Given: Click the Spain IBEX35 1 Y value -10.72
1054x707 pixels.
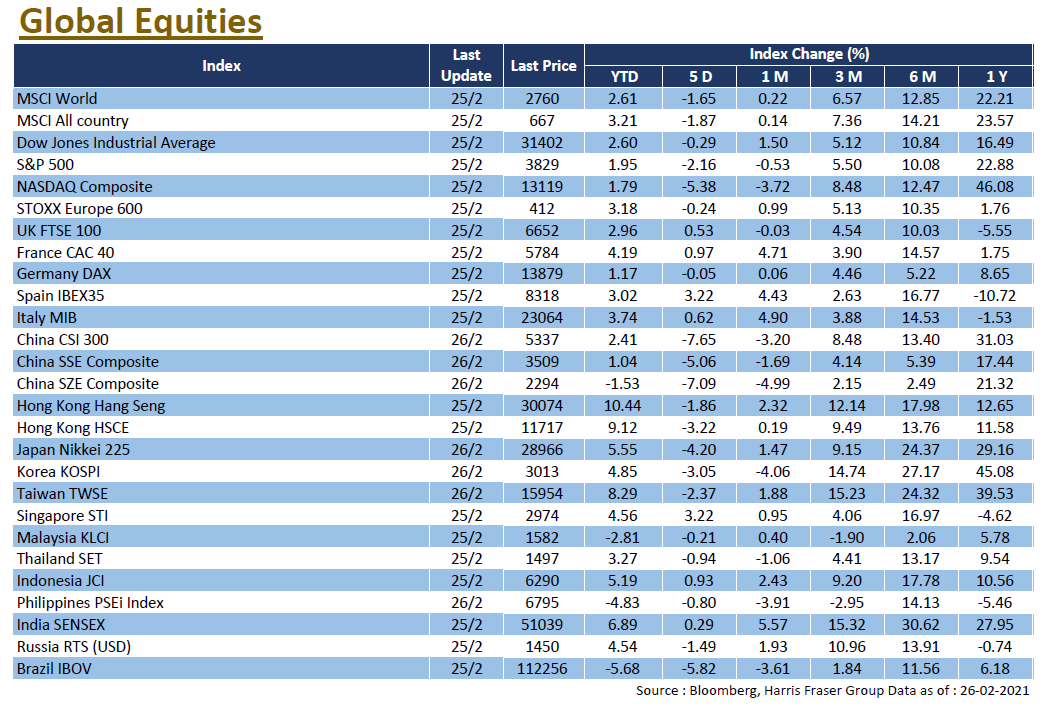Looking at the screenshot, I should pos(994,296).
